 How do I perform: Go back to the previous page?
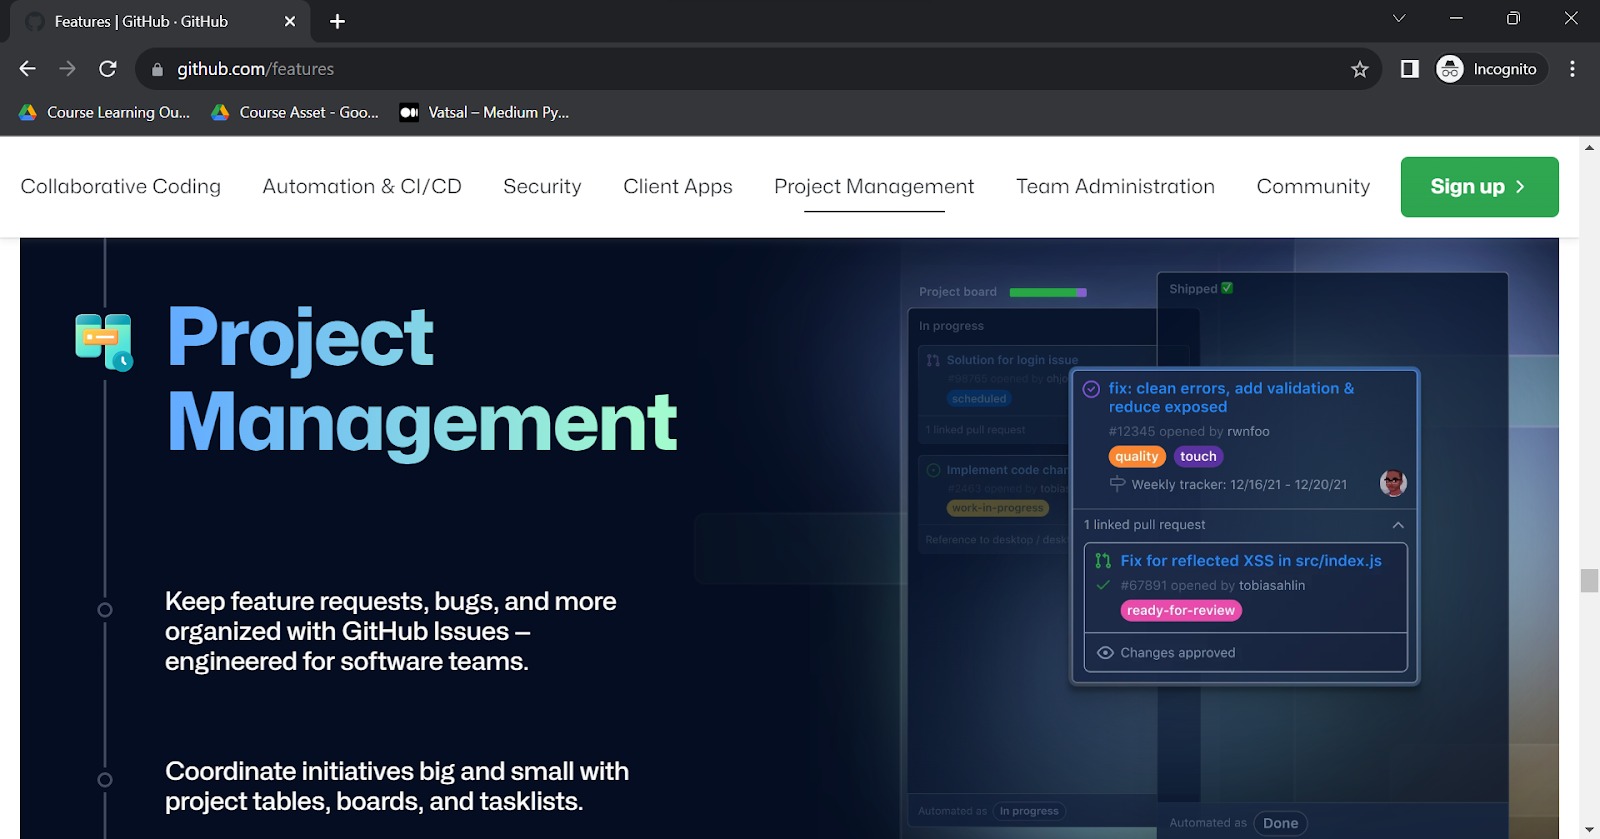[x=27, y=69]
